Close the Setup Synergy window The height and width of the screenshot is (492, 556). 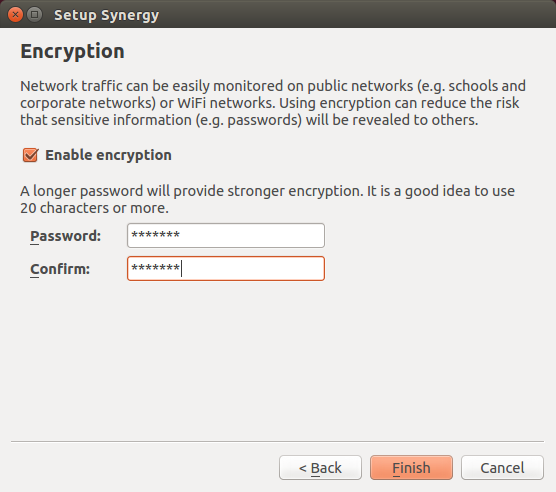pos(15,15)
